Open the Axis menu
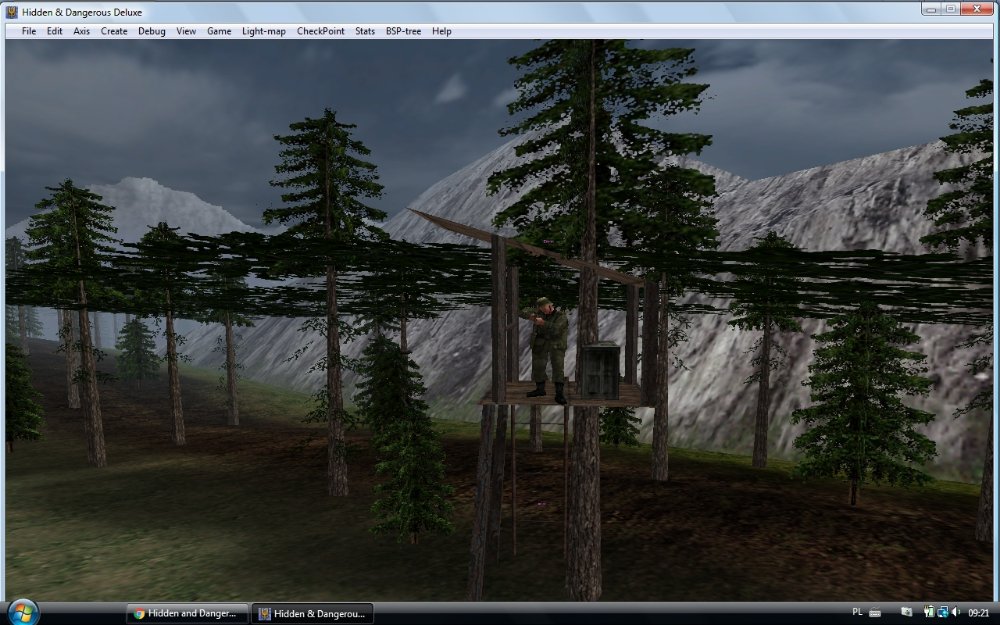 click(81, 31)
